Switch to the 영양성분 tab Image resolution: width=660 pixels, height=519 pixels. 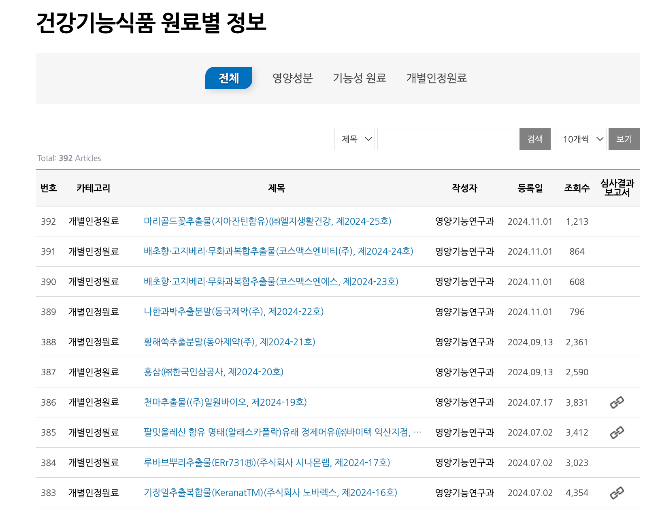tap(293, 78)
